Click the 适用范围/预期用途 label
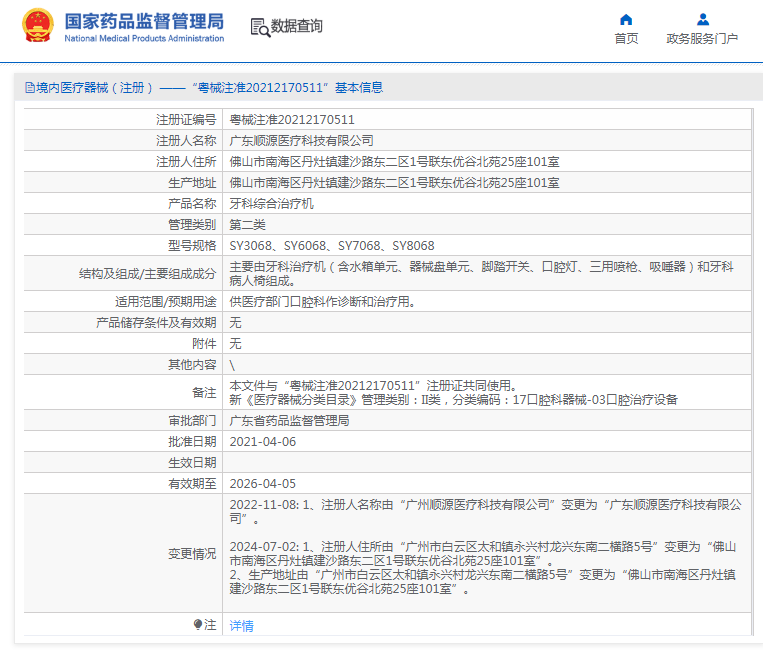 [x=165, y=302]
